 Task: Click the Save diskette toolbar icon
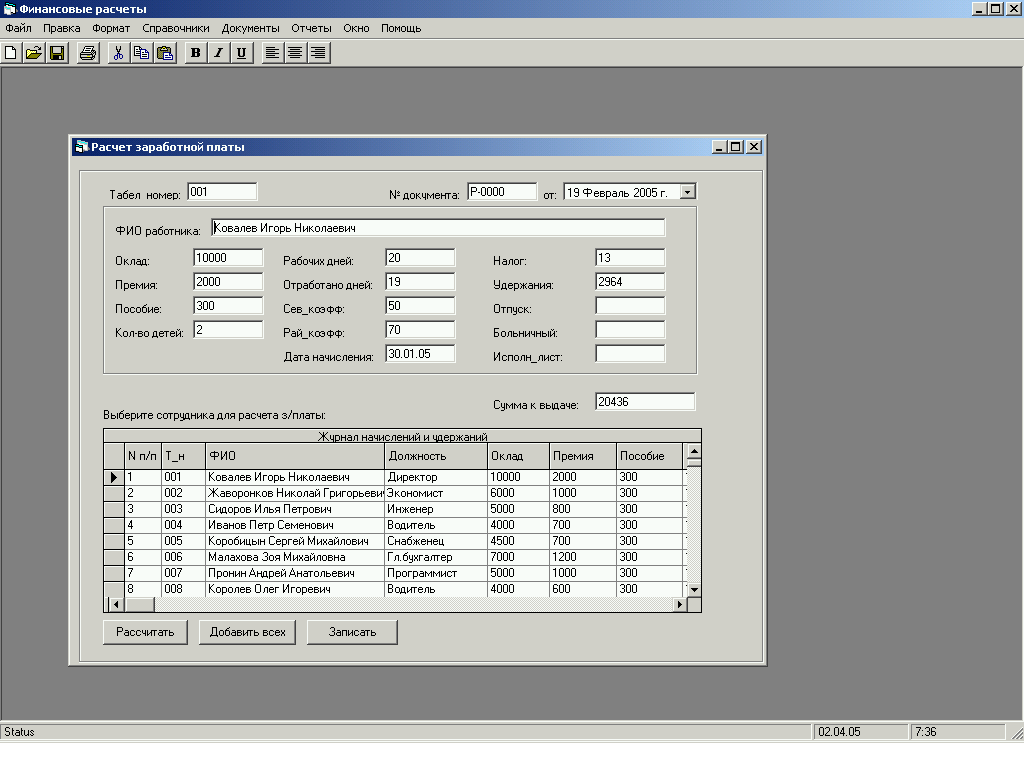click(57, 53)
